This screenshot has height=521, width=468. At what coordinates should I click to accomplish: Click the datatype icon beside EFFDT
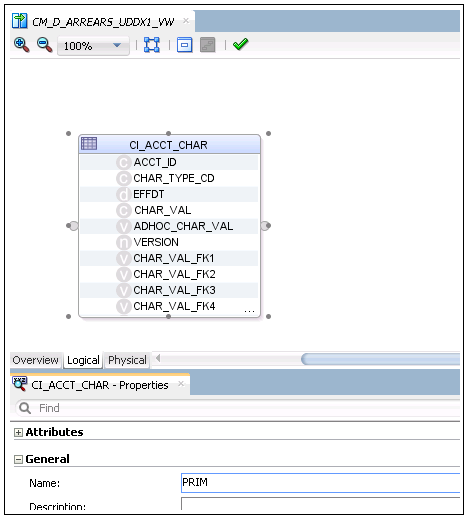[x=123, y=195]
